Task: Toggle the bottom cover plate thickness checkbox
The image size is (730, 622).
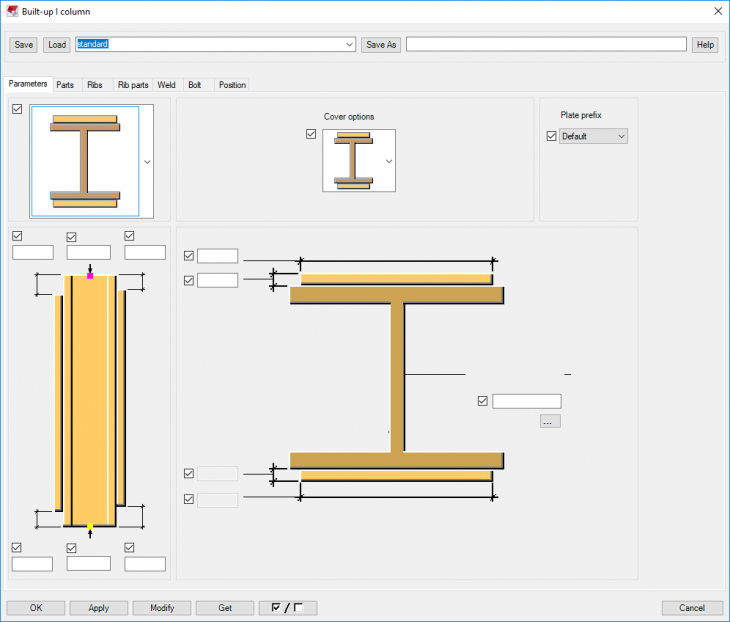Action: click(x=189, y=473)
